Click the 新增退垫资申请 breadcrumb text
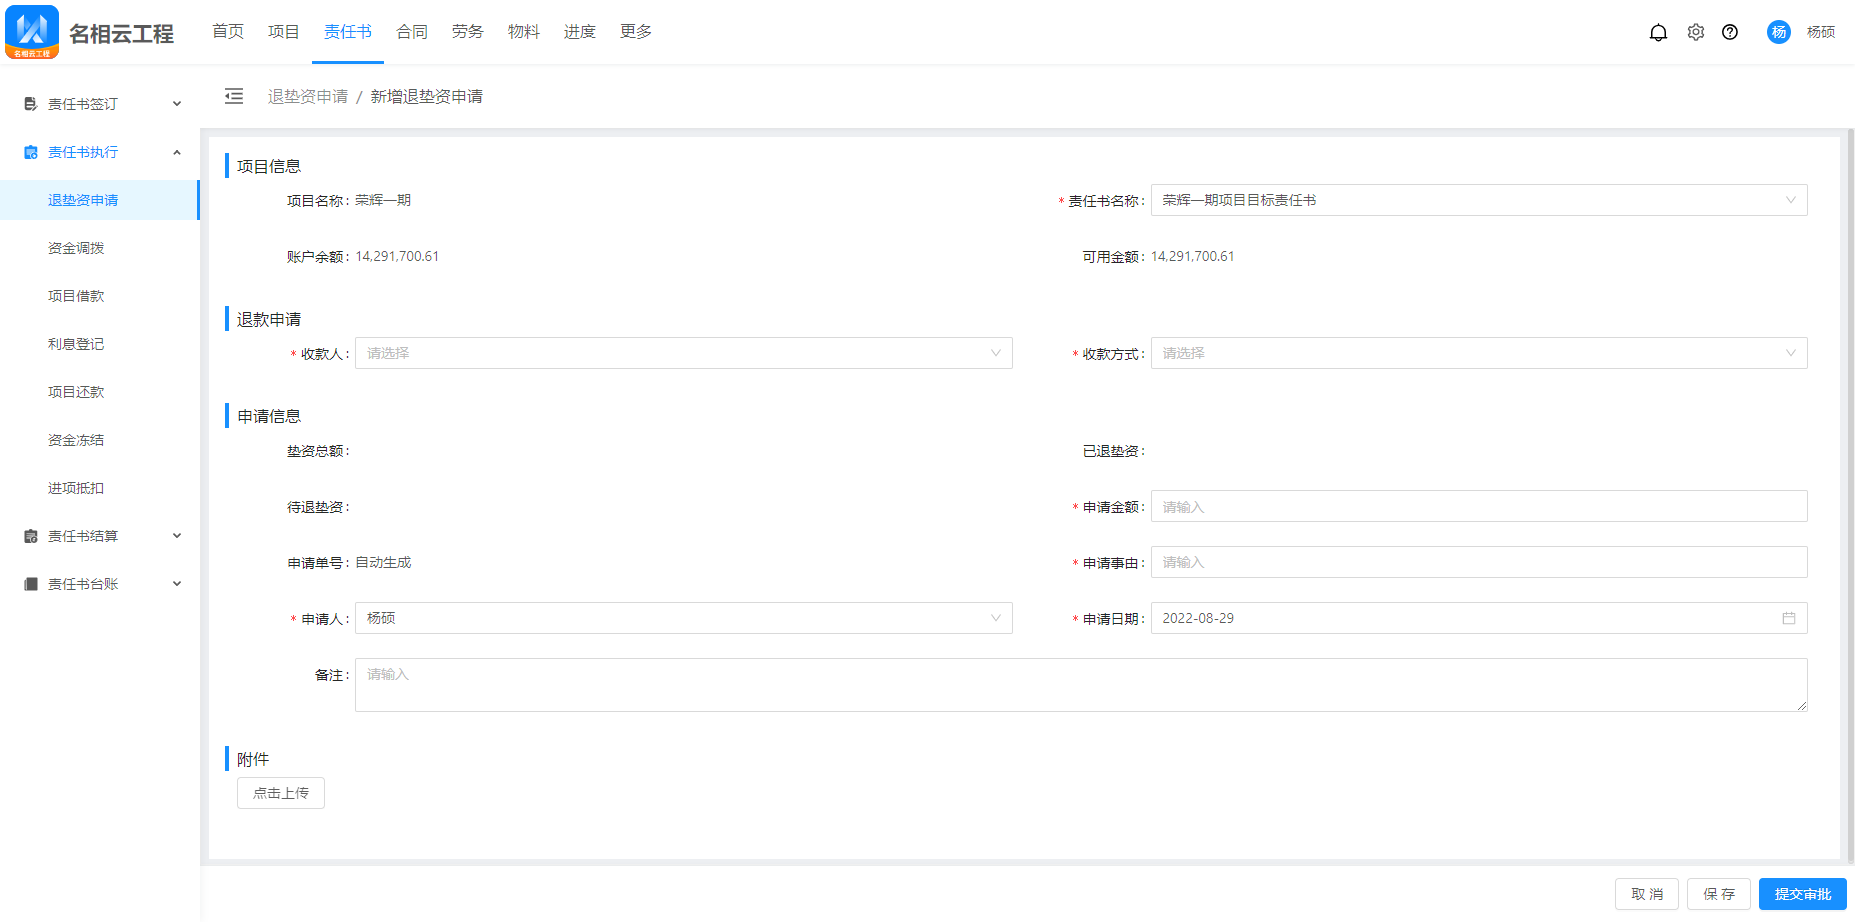Viewport: 1855px width, 922px height. (427, 96)
